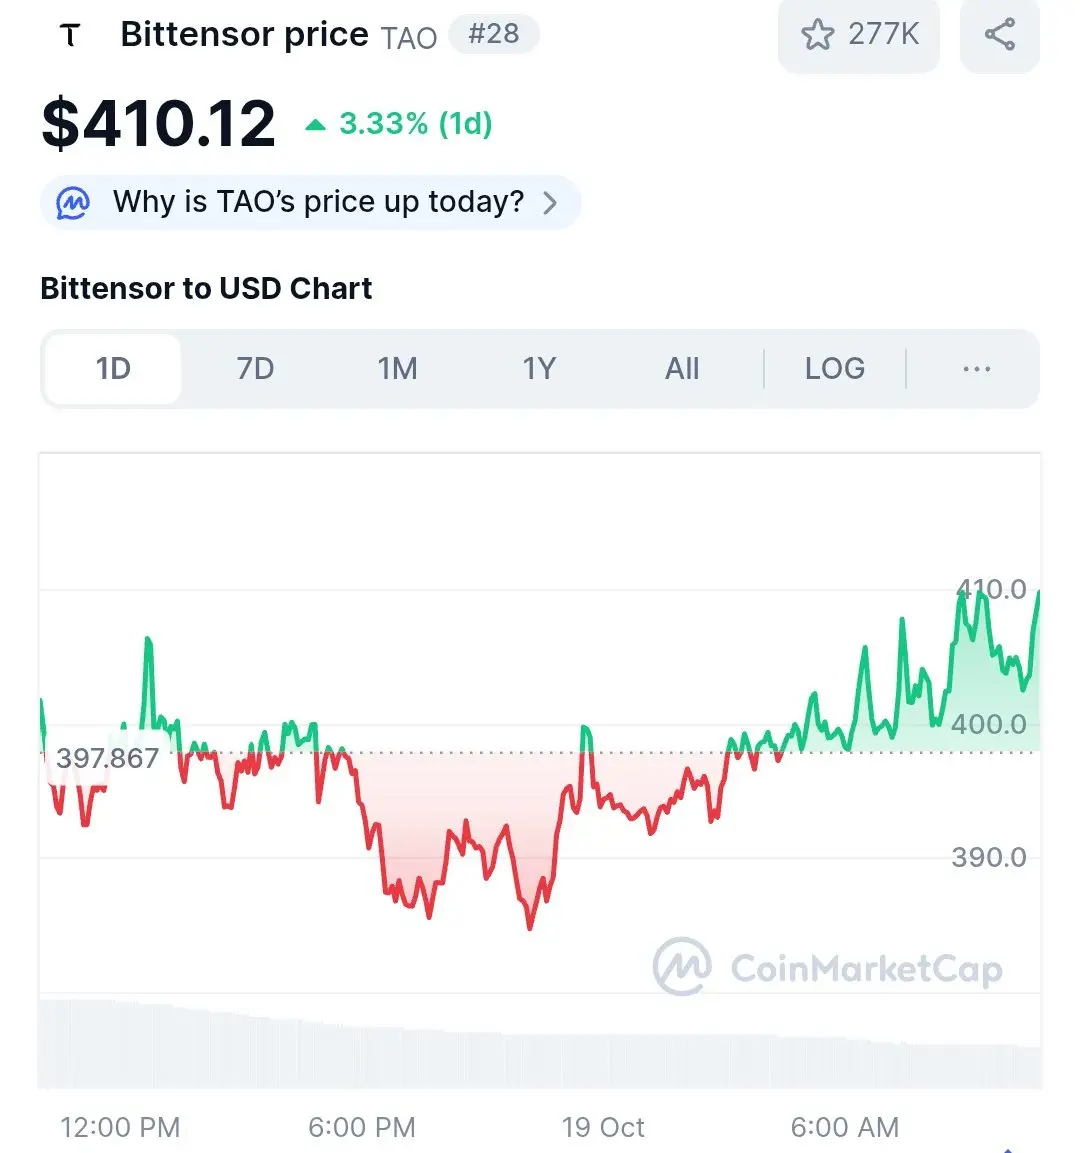
Task: Select the 1D timeframe tab
Action: 113,369
